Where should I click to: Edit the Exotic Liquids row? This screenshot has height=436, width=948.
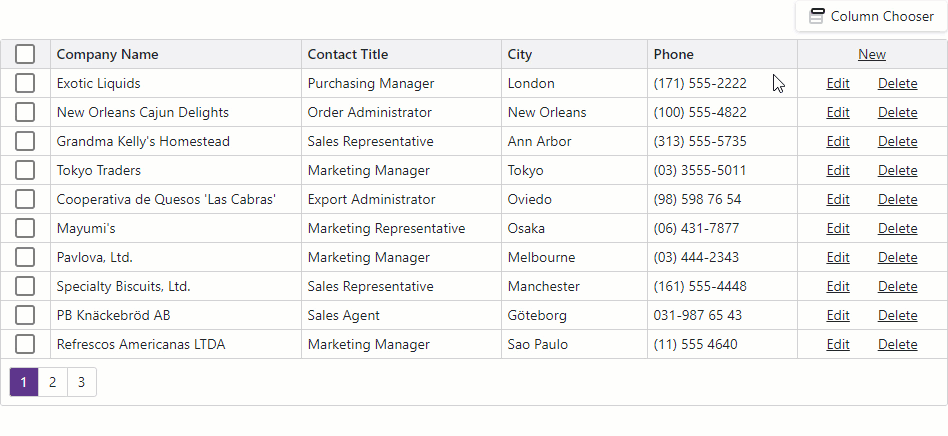tap(837, 83)
